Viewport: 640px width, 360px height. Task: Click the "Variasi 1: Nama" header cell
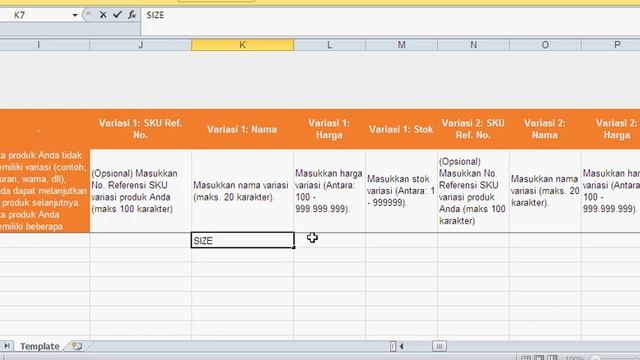tap(242, 129)
